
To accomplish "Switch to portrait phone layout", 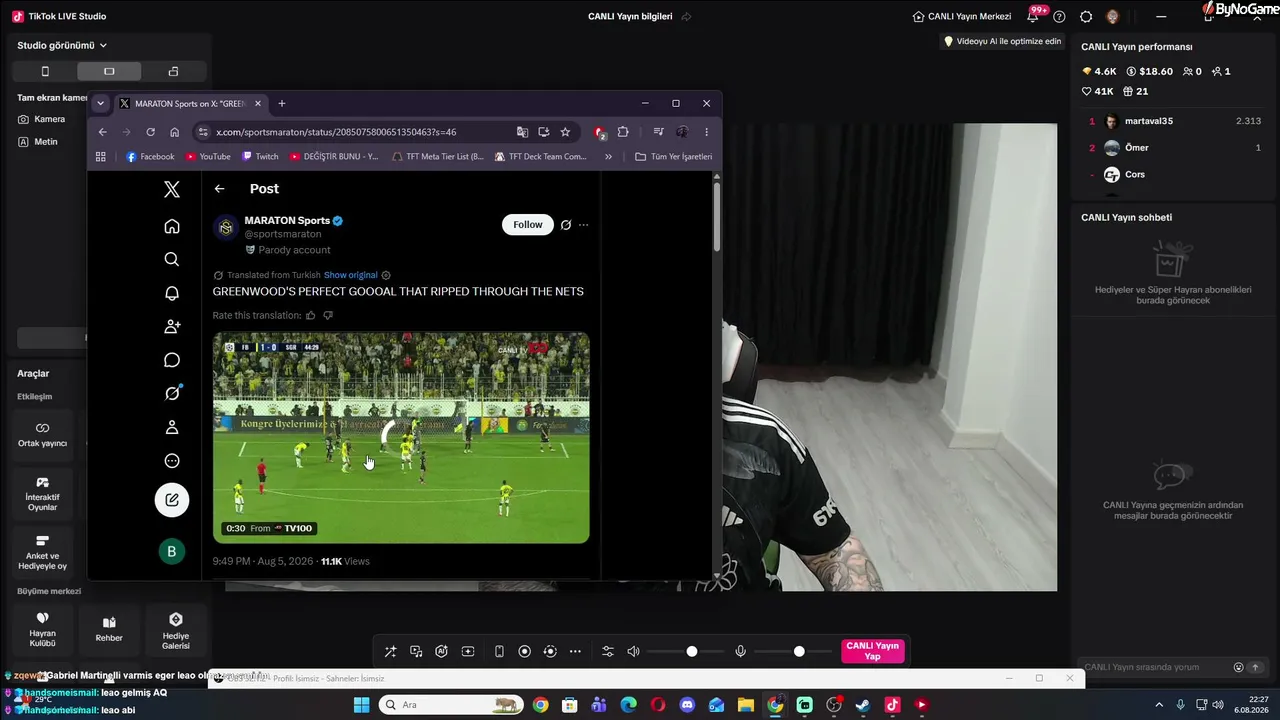I will click(45, 71).
